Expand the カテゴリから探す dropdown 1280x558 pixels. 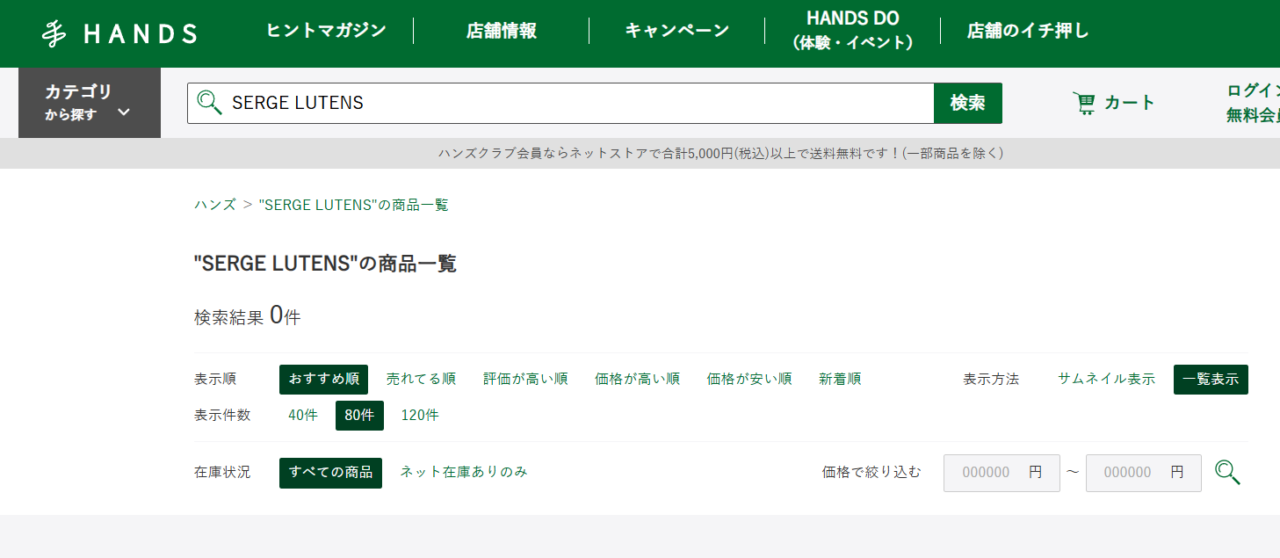(89, 103)
